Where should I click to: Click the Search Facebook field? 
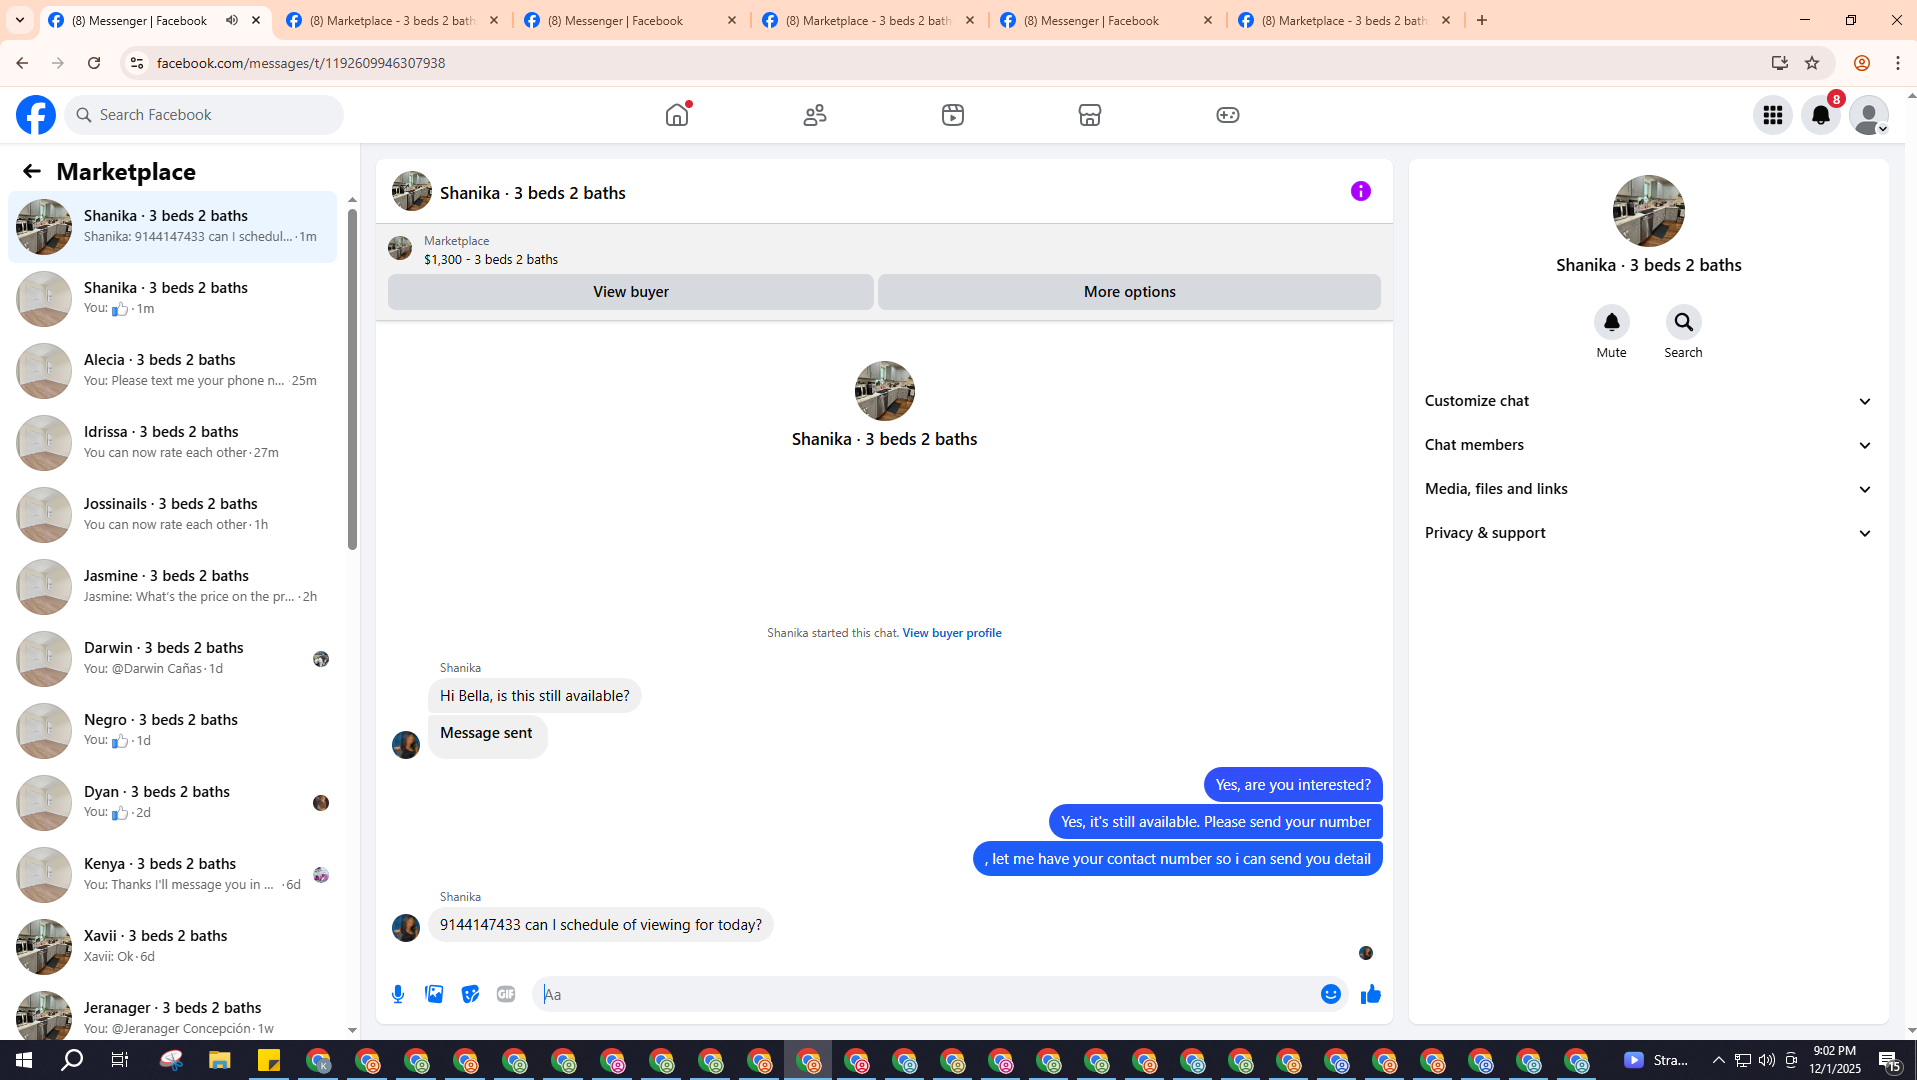[204, 115]
